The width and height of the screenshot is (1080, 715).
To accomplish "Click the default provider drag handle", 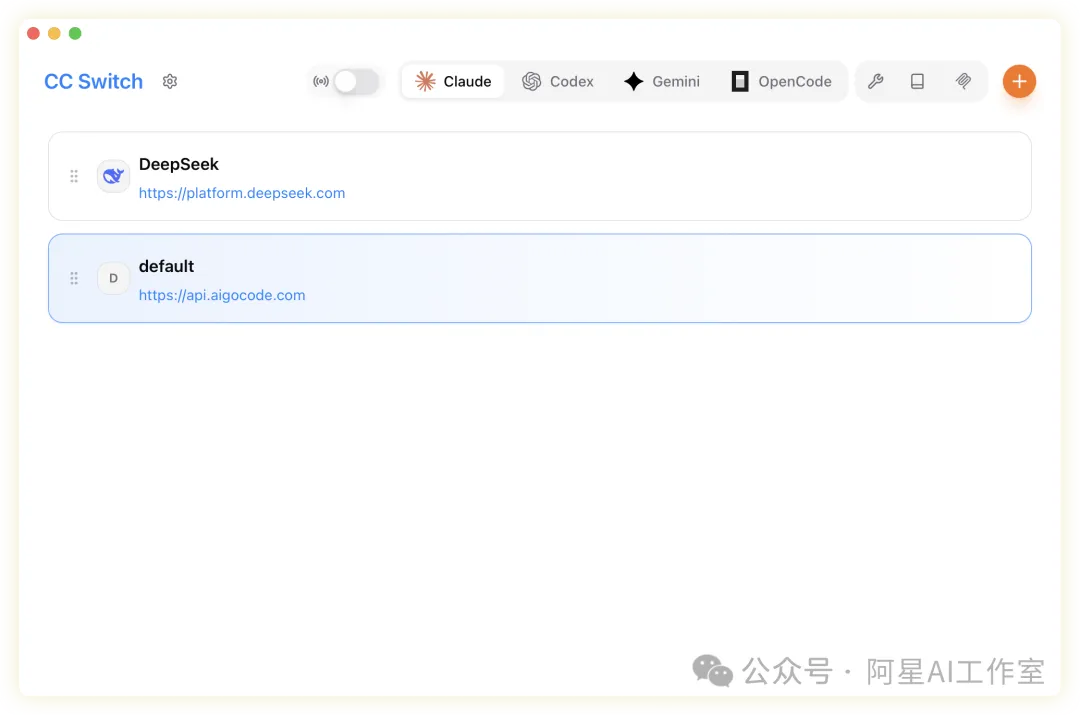I will click(74, 278).
